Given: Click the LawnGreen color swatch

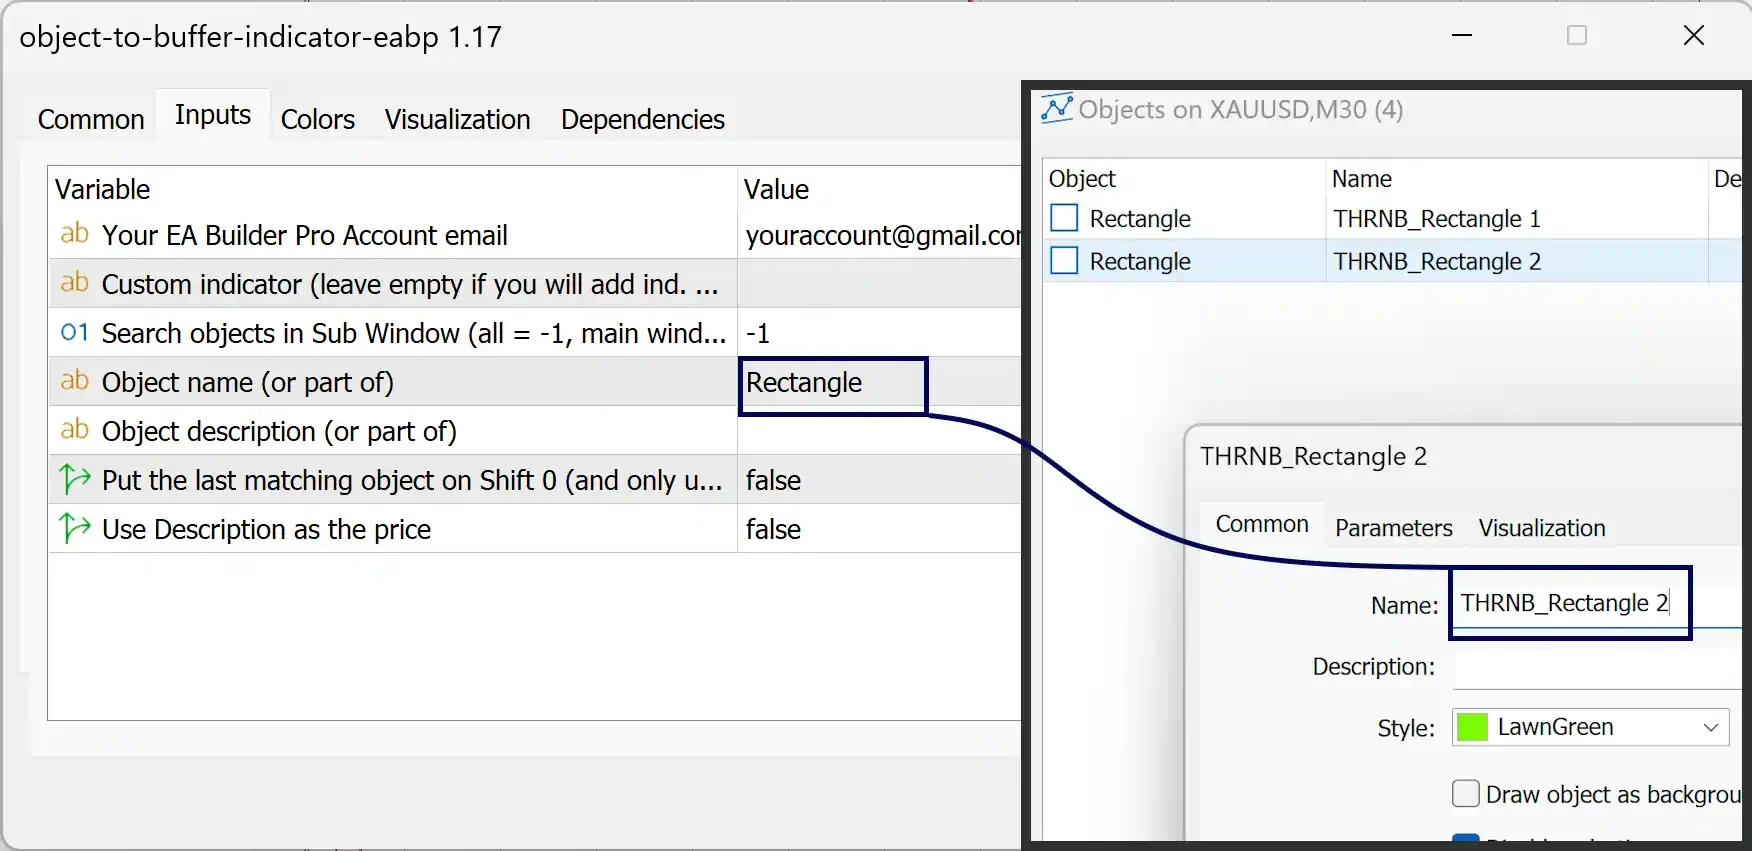Looking at the screenshot, I should [1472, 727].
